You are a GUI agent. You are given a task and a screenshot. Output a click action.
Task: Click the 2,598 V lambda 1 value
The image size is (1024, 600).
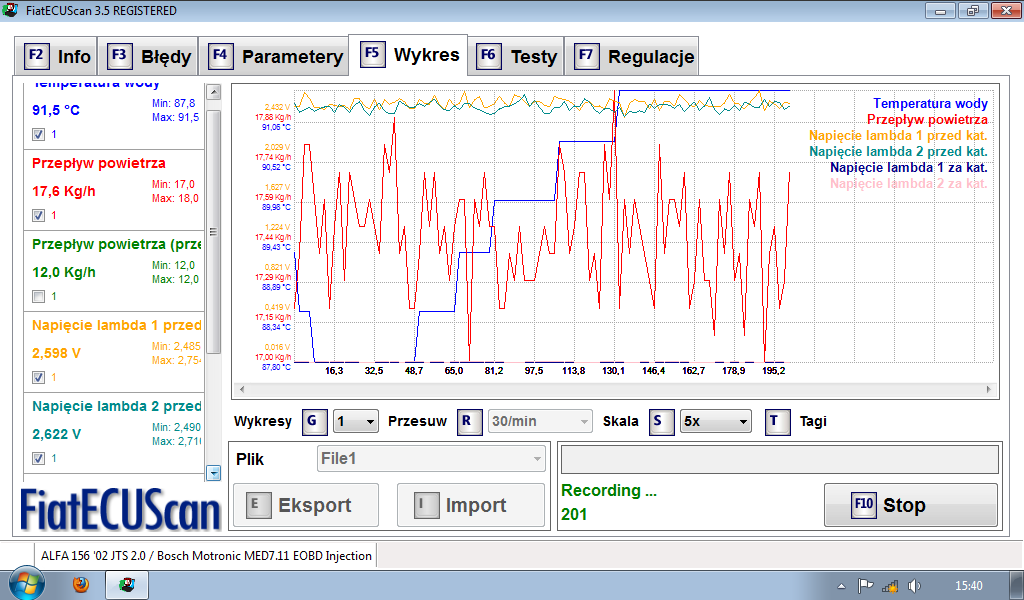tap(56, 353)
